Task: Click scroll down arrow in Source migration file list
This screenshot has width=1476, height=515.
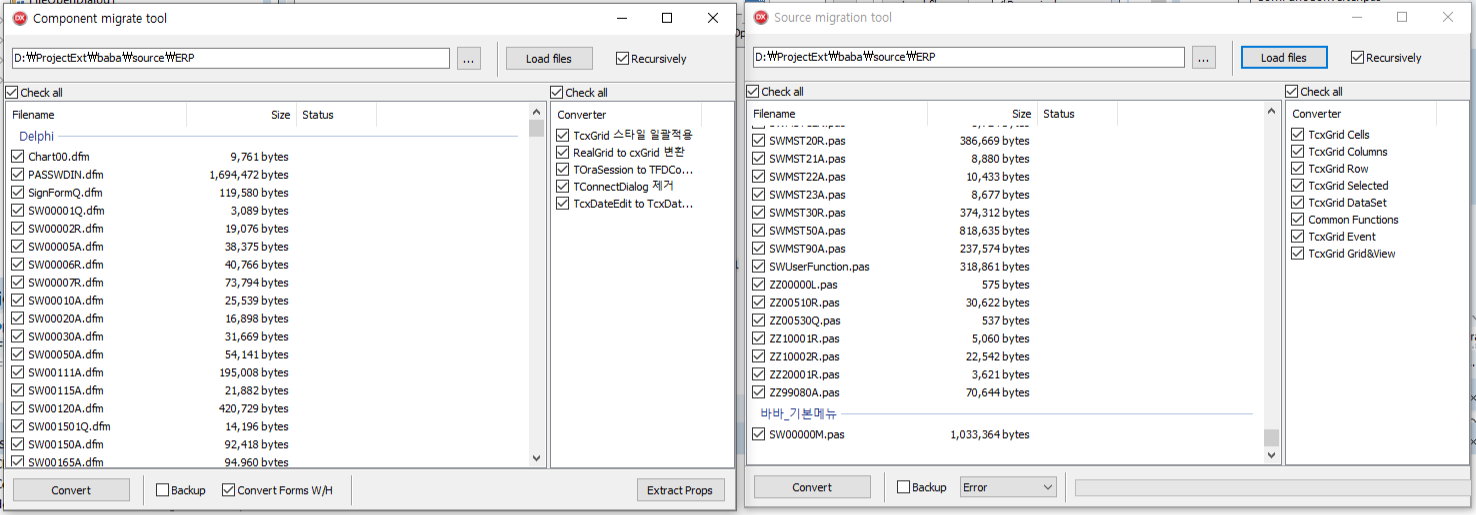Action: 1271,455
